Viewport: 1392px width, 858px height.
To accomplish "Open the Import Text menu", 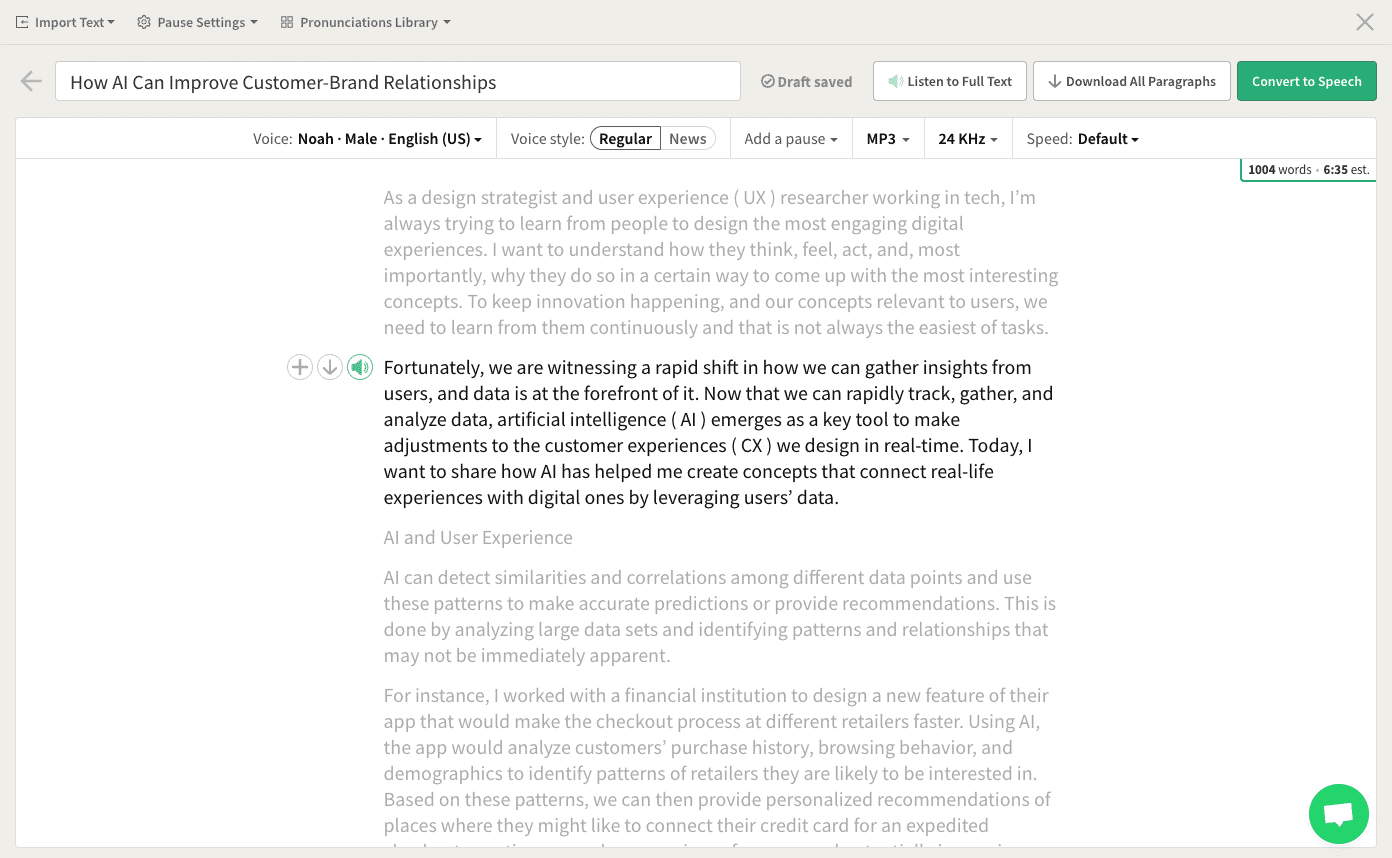I will point(66,22).
